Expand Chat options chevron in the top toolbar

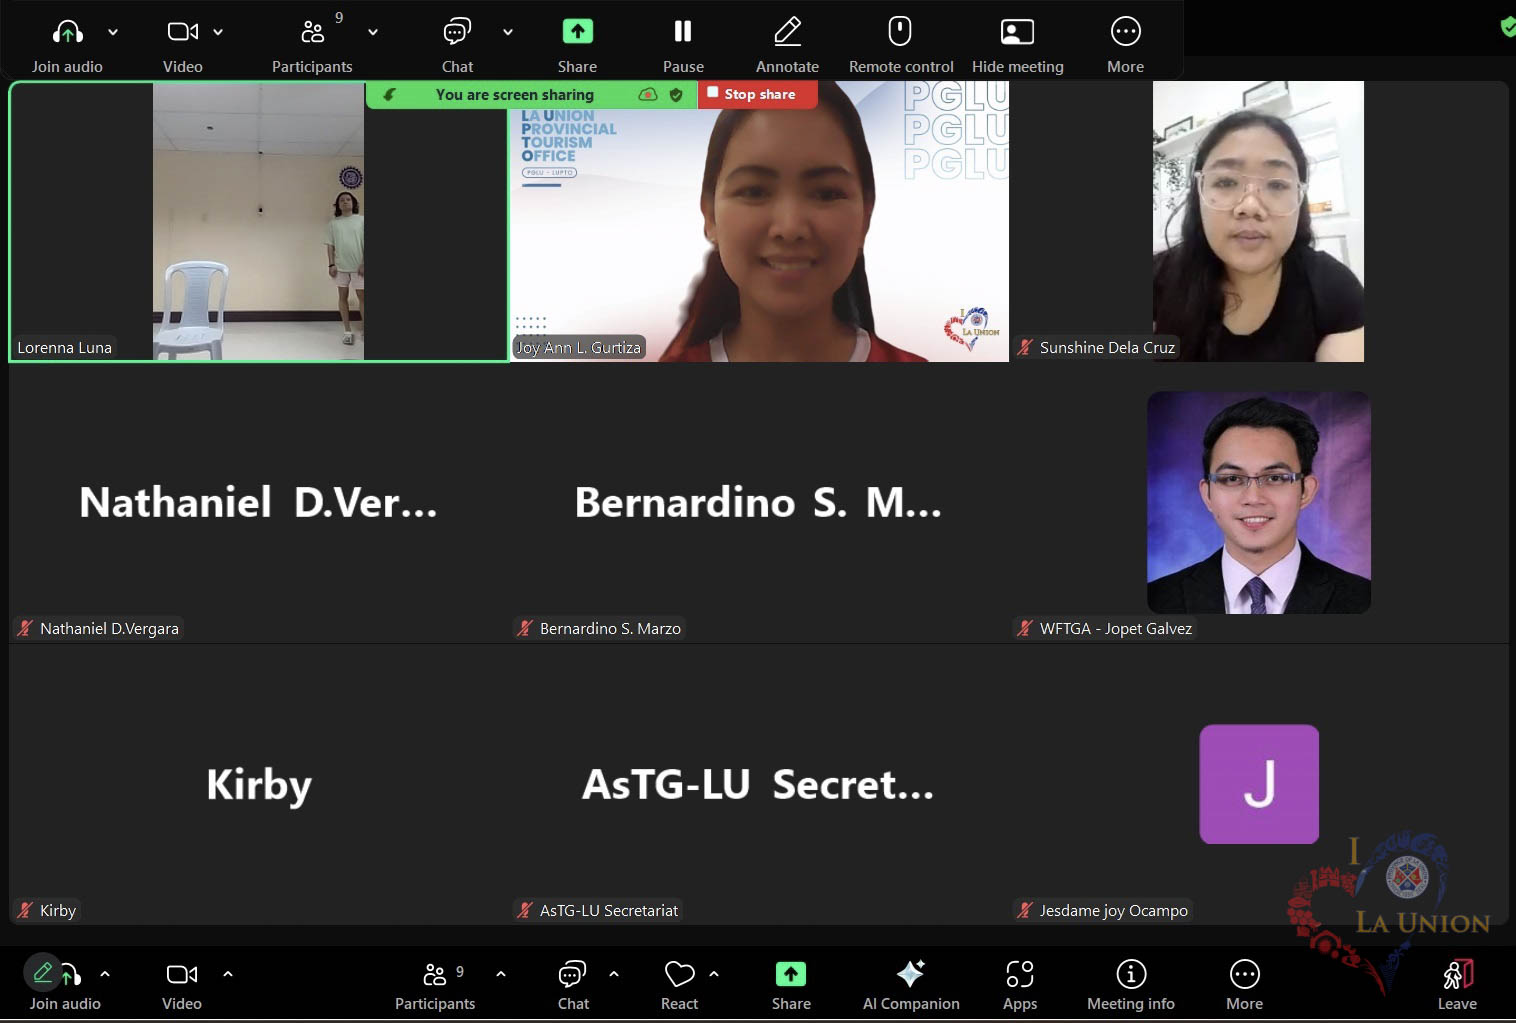[x=508, y=32]
